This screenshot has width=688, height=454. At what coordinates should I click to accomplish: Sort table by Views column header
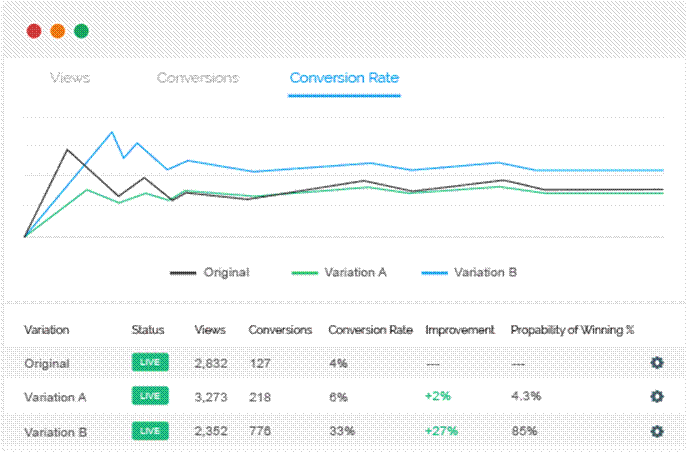point(210,329)
